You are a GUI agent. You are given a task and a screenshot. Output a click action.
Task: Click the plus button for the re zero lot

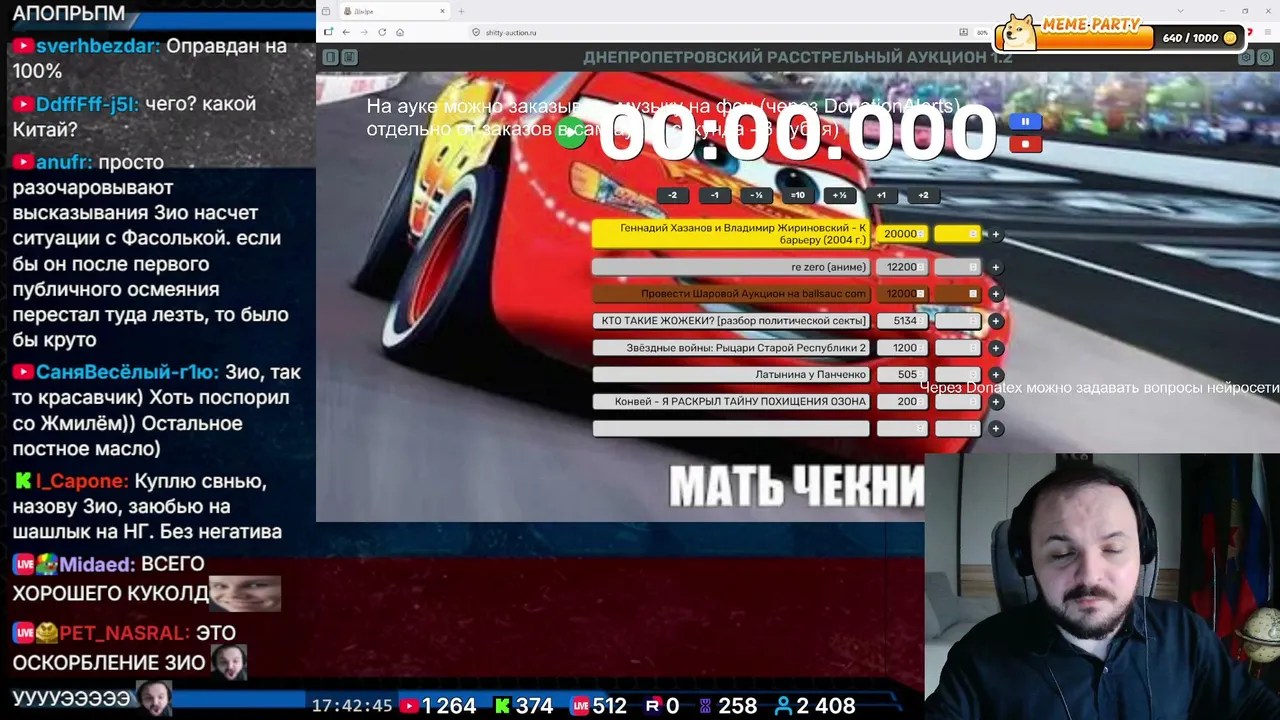pyautogui.click(x=995, y=267)
